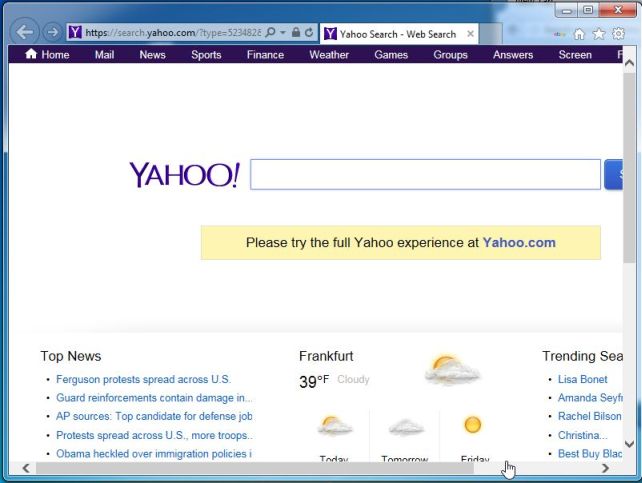Image resolution: width=642 pixels, height=483 pixels.
Task: Open the tools gear icon
Action: (x=618, y=34)
